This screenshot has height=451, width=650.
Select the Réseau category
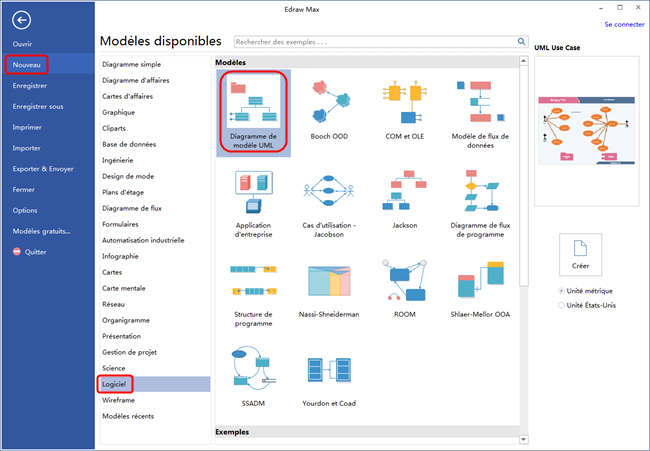[114, 304]
